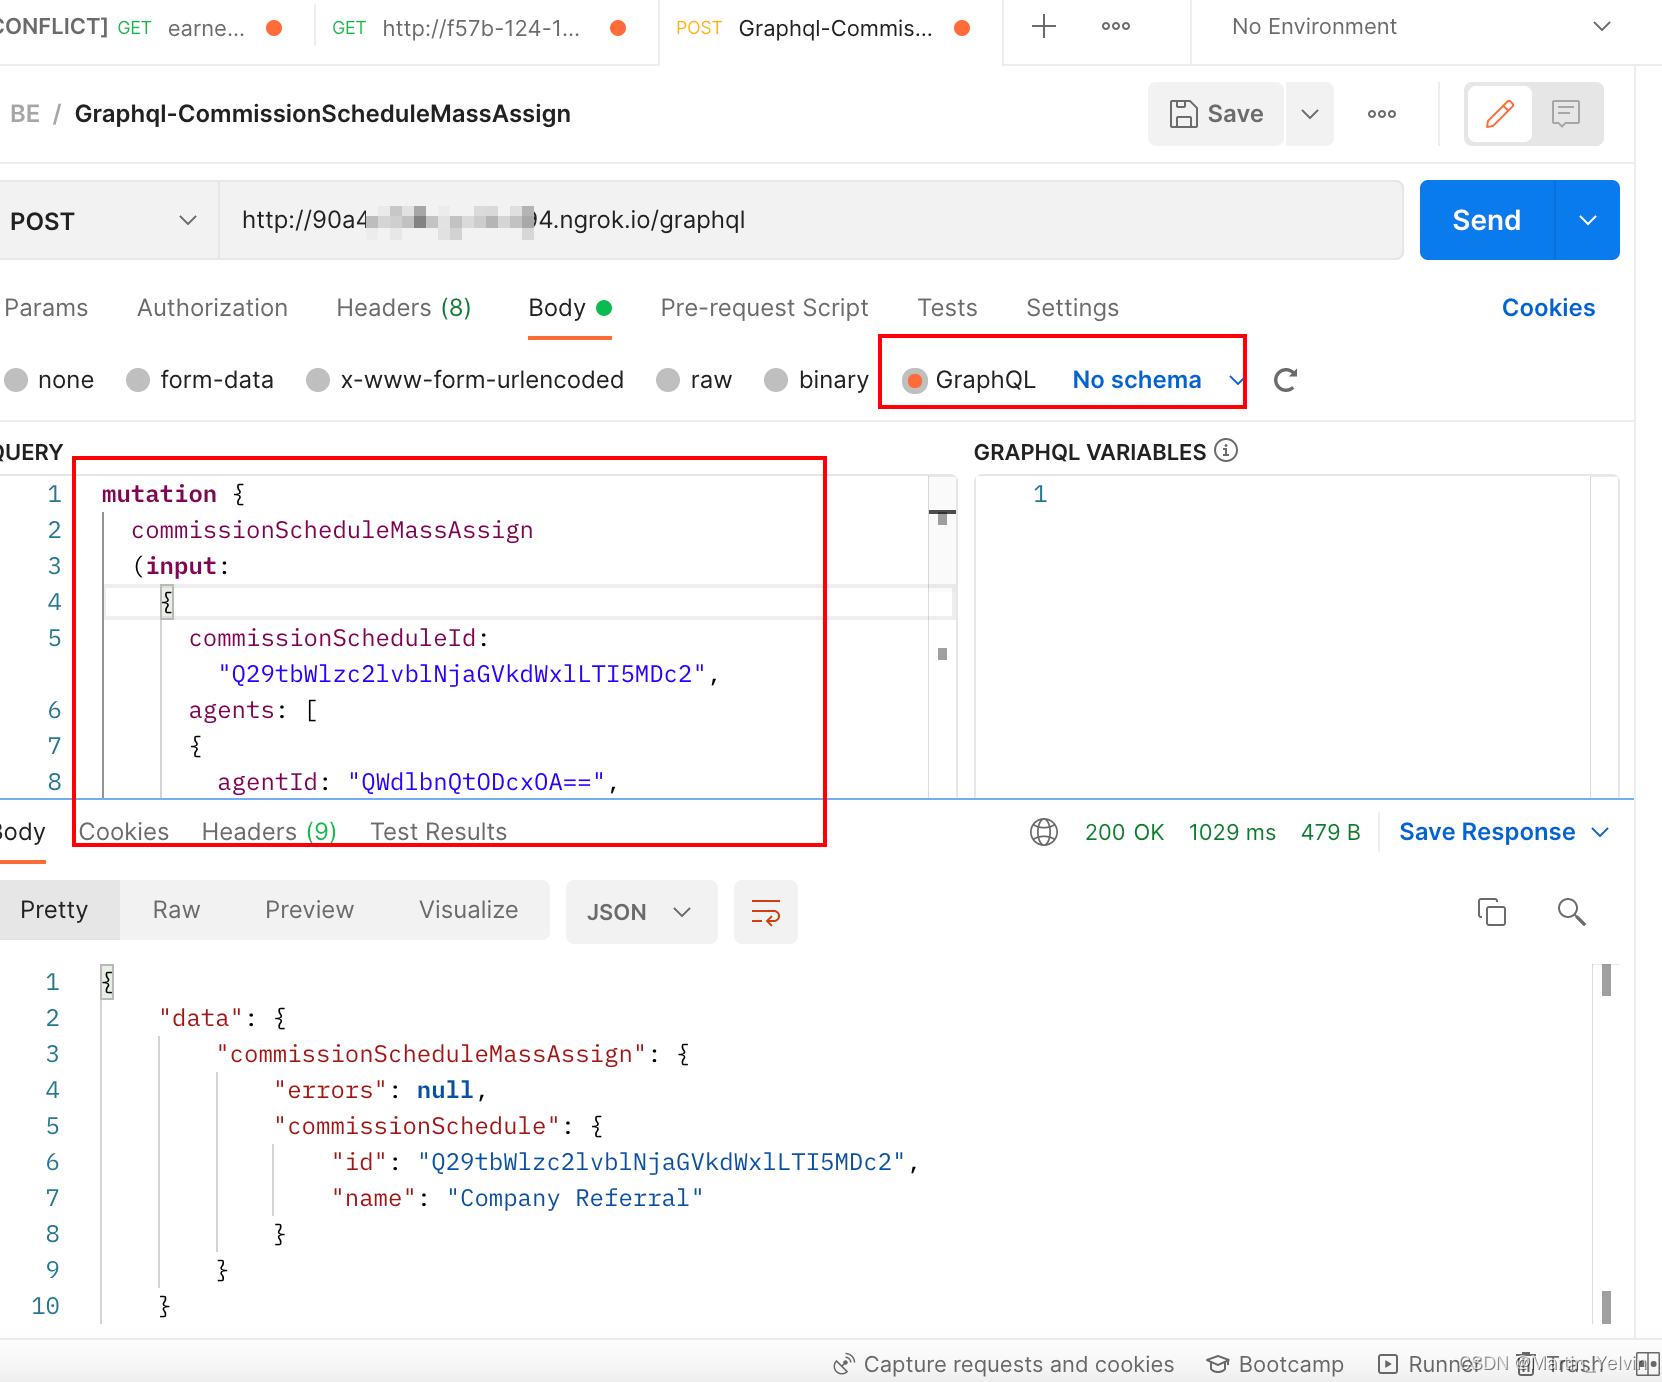Open the tab options ellipsis menu
Screen dimensions: 1662x1382
pyautogui.click(x=1116, y=27)
